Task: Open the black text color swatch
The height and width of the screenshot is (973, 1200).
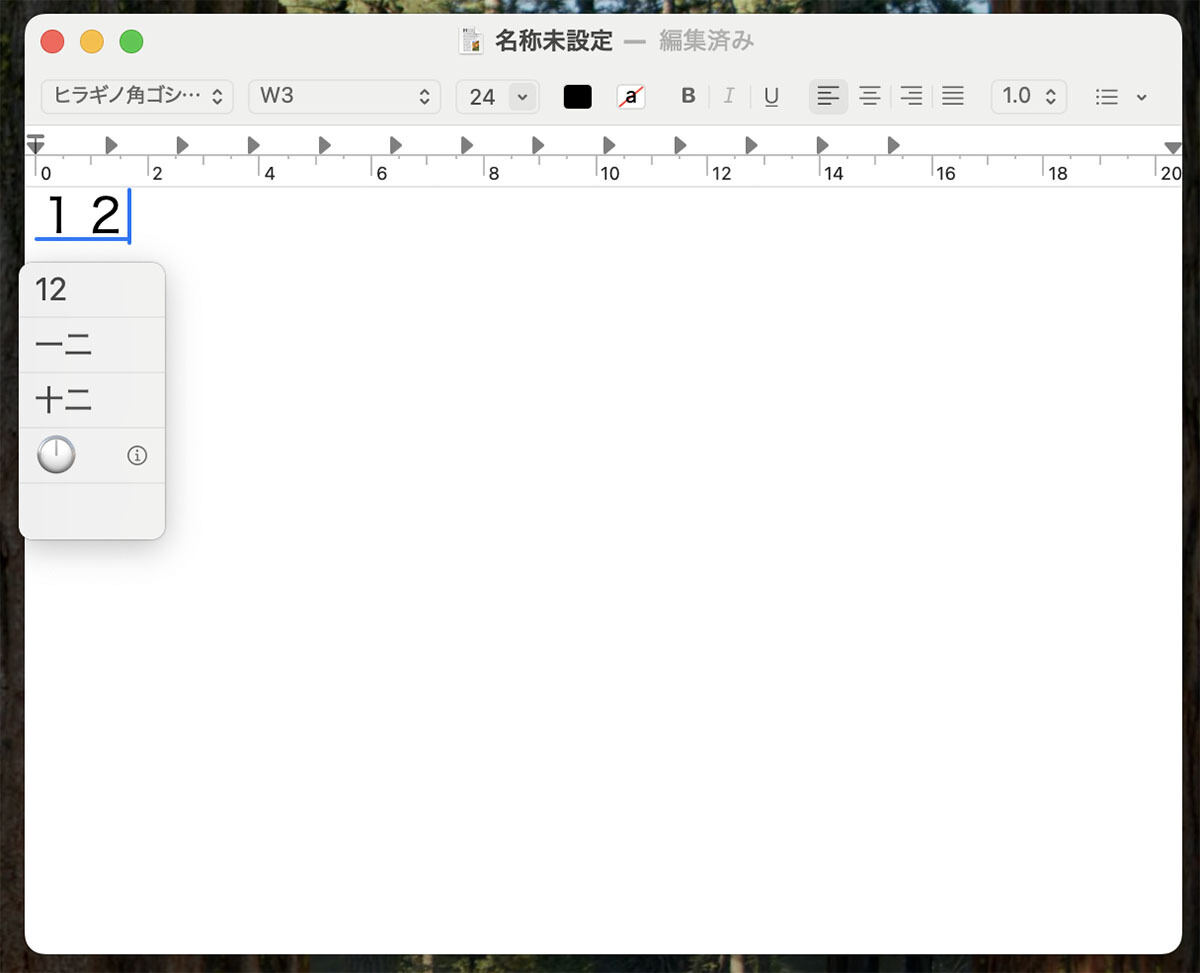Action: click(x=577, y=96)
